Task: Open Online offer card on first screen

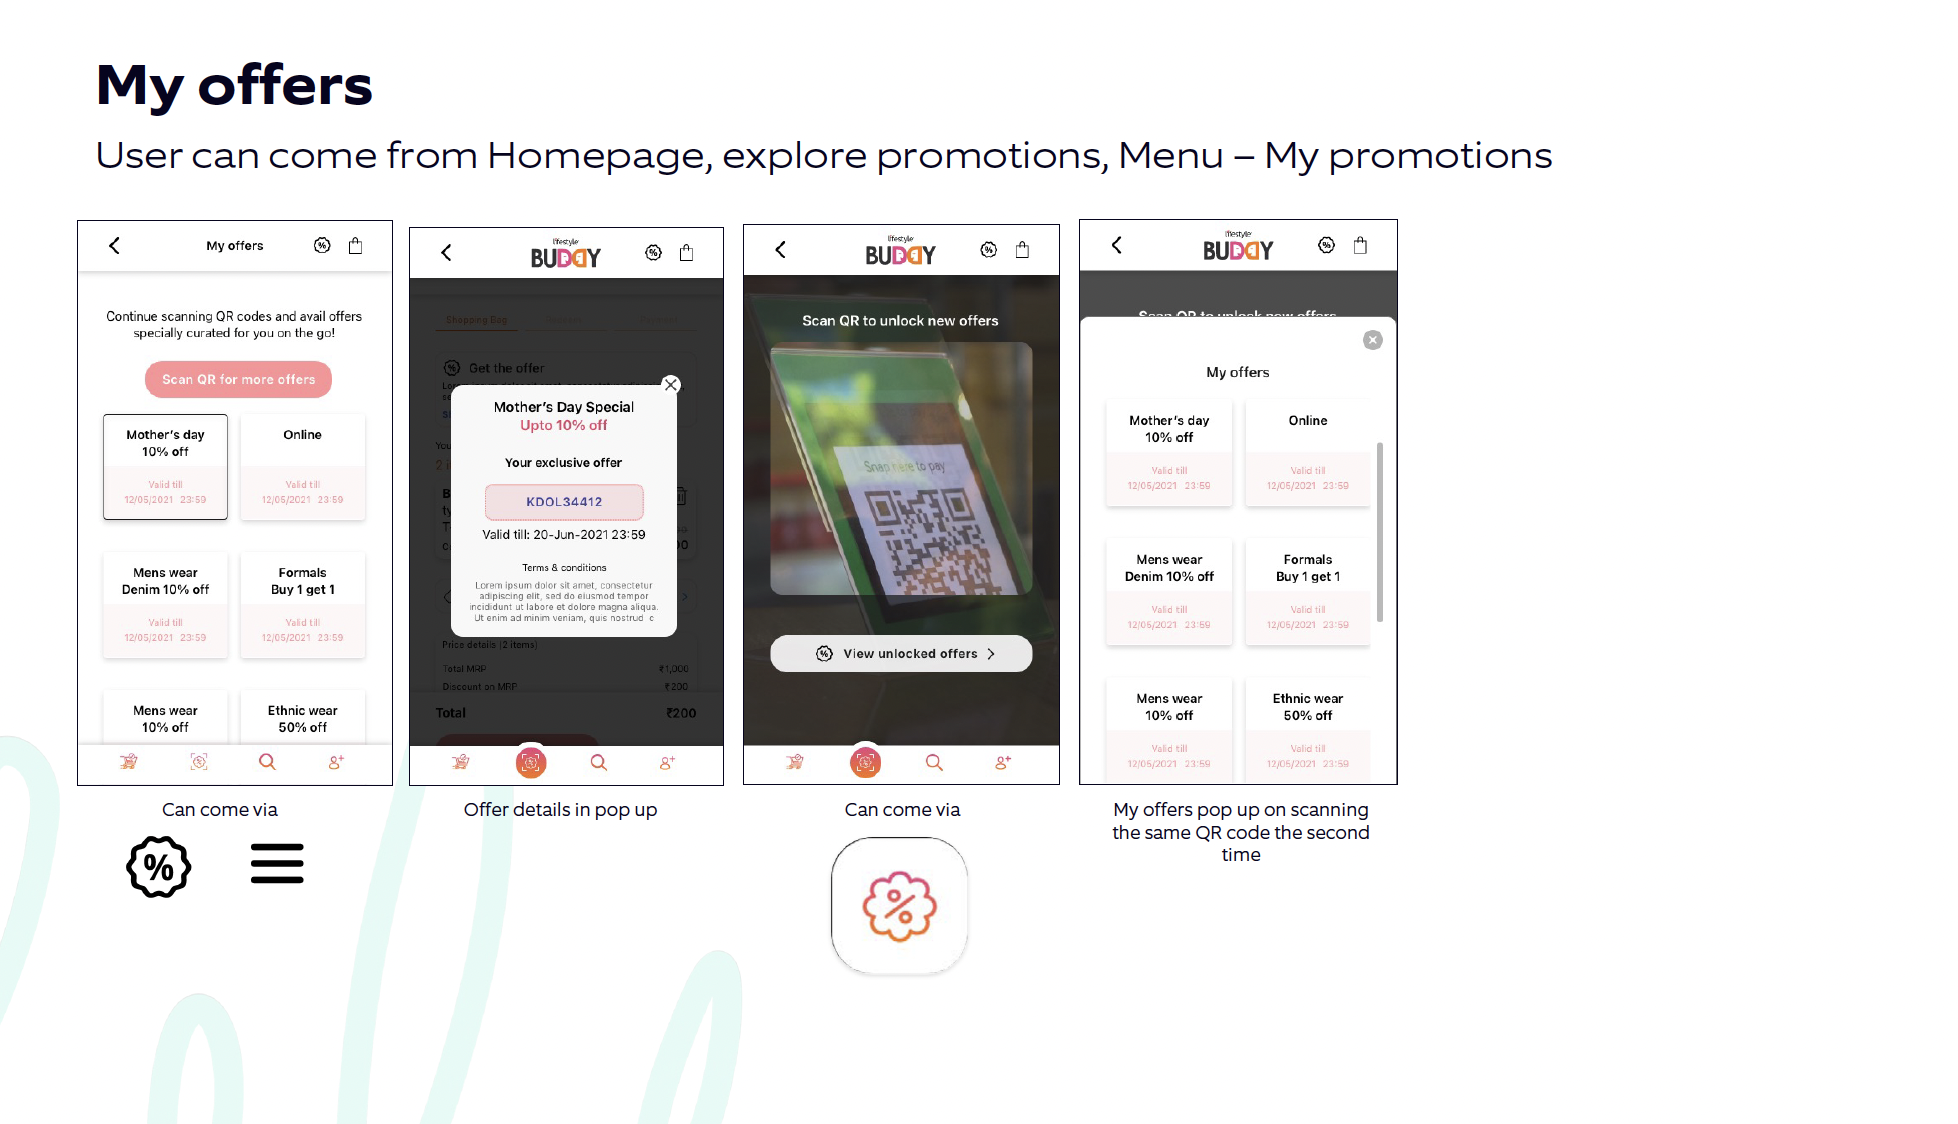Action: pyautogui.click(x=303, y=467)
